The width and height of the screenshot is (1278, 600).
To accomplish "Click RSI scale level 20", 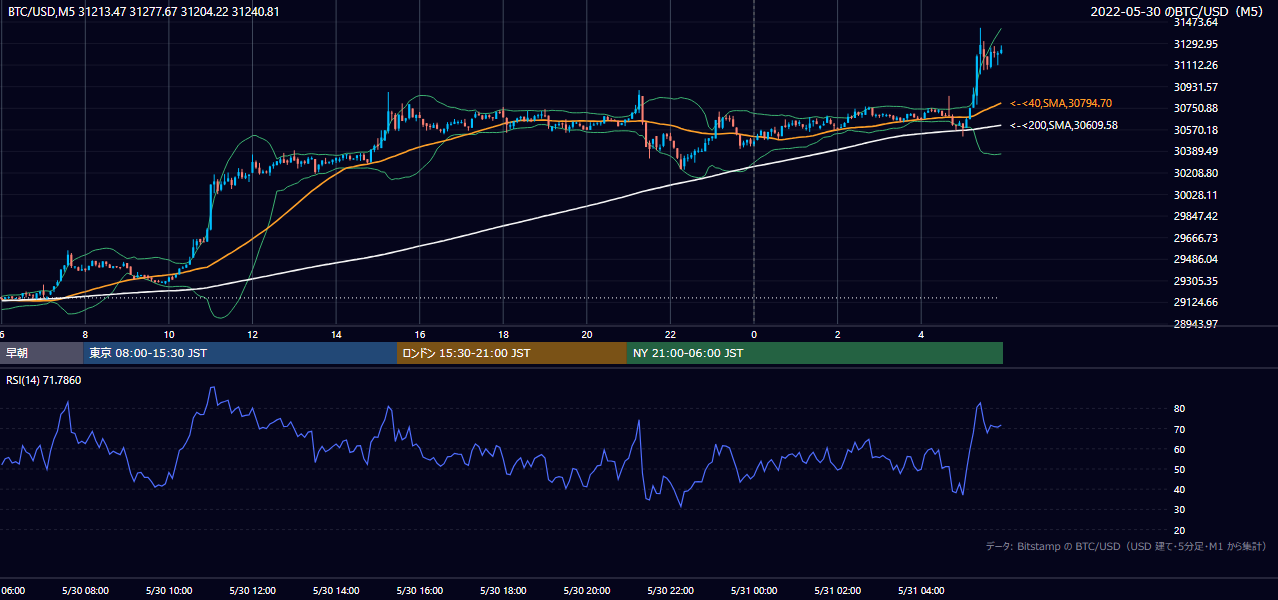I will pos(1179,530).
